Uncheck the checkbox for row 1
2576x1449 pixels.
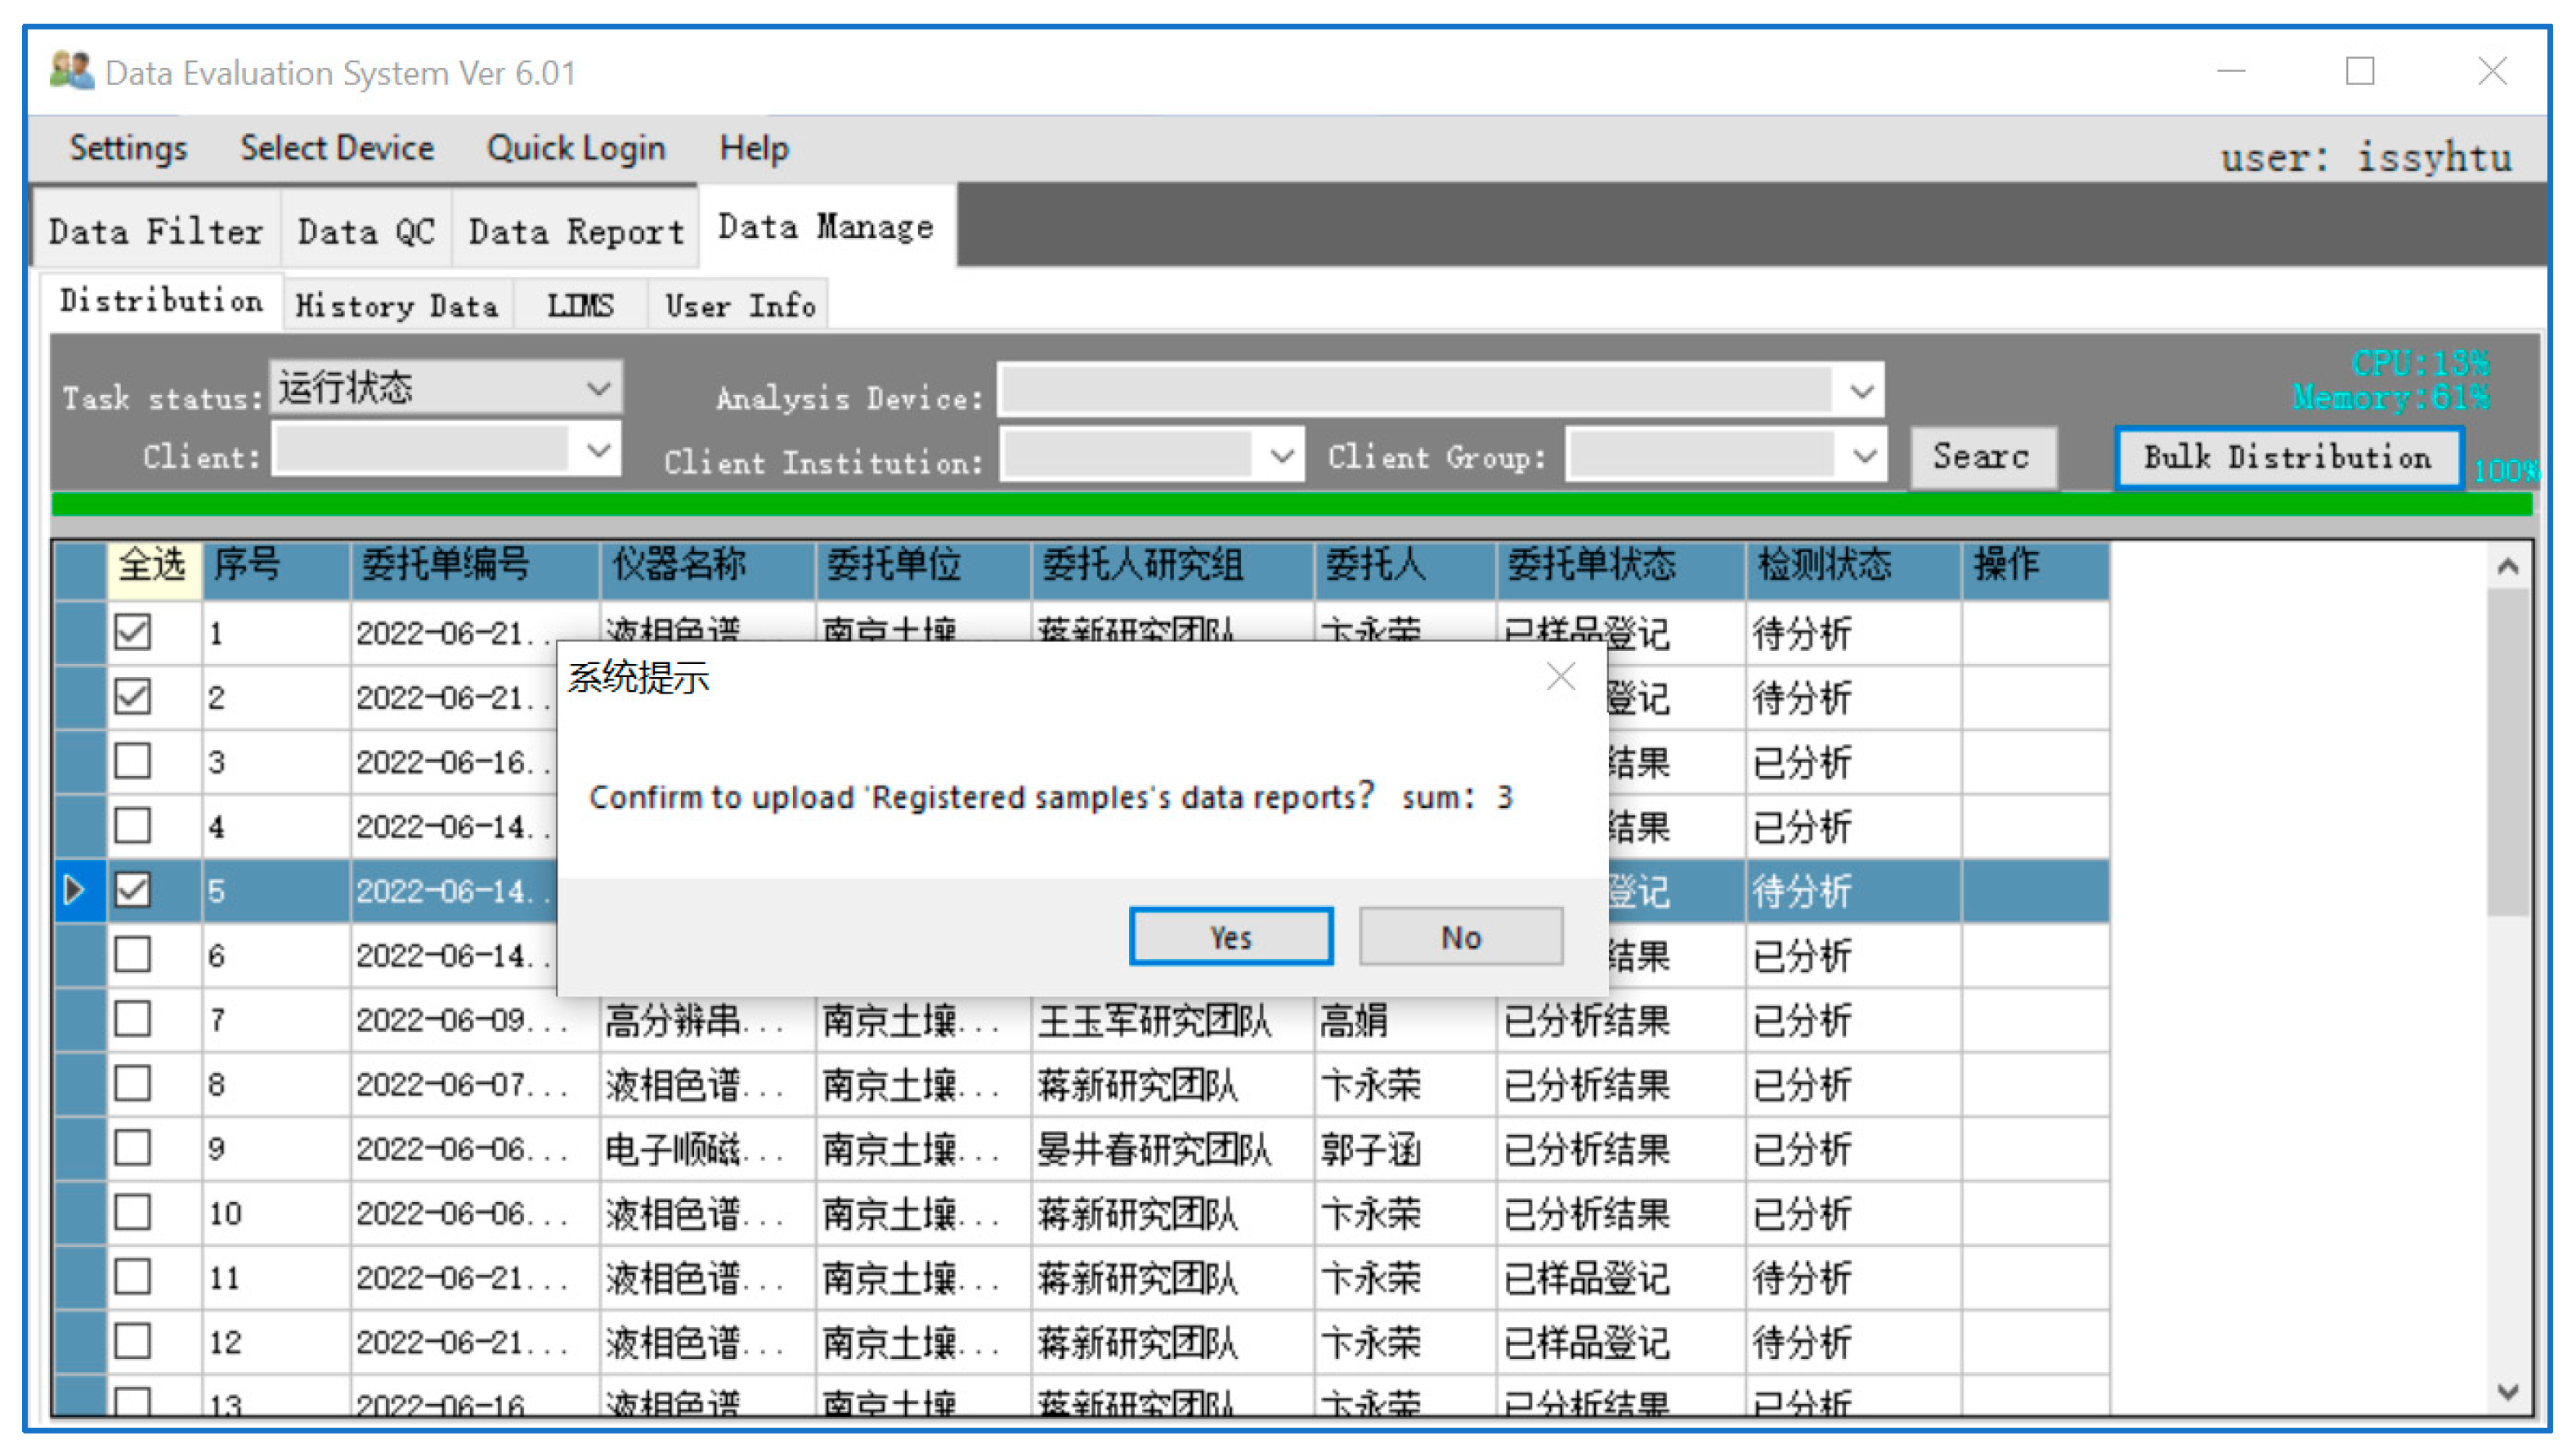[x=132, y=632]
